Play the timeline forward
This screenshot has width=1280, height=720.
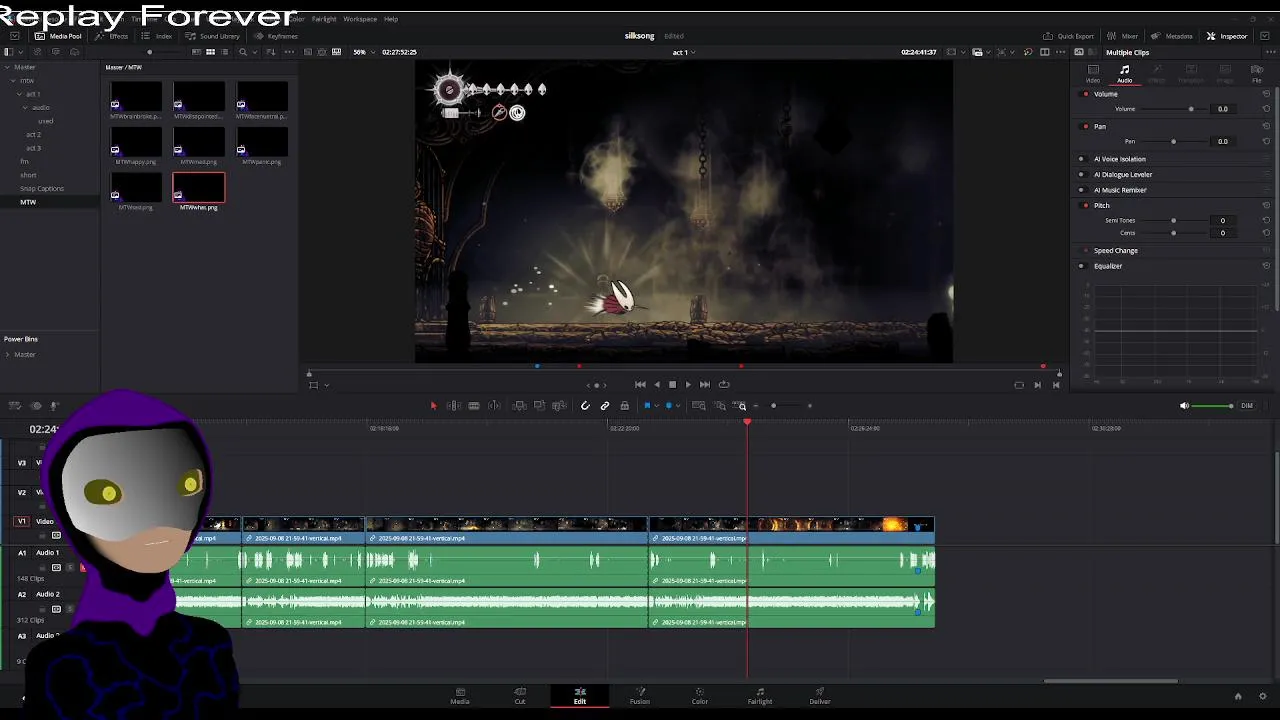pos(688,385)
